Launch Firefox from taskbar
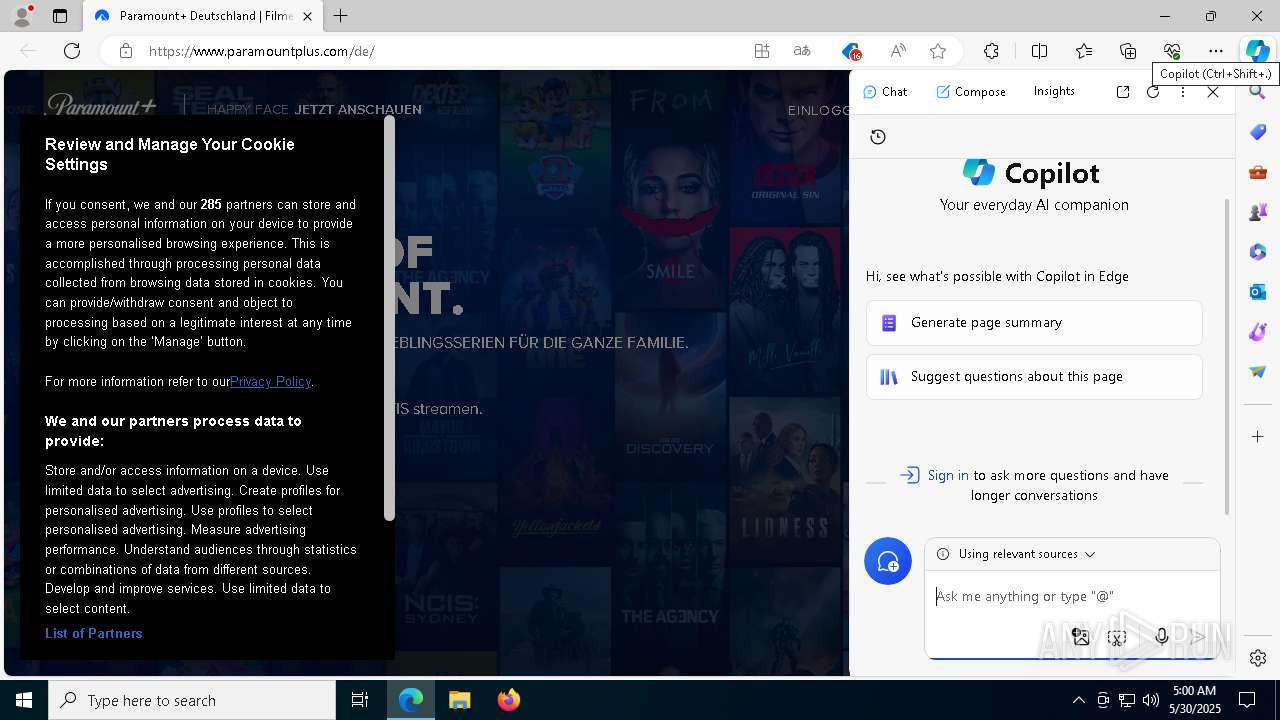This screenshot has height=720, width=1280. [509, 700]
